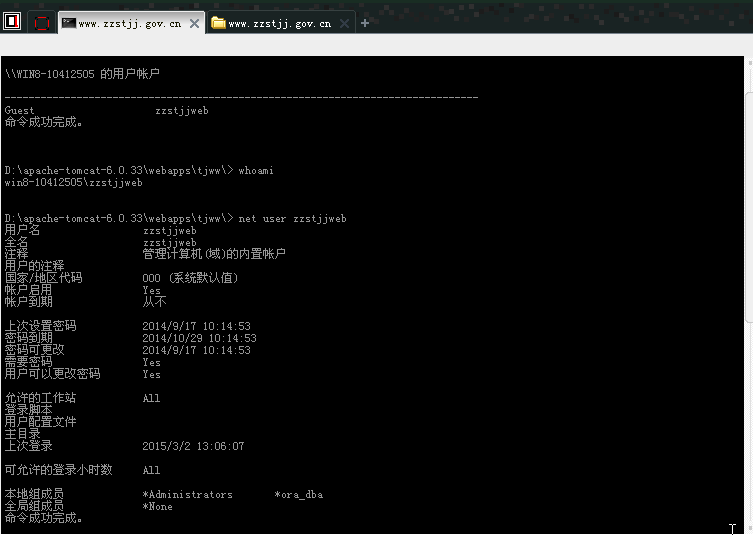Image resolution: width=753 pixels, height=535 pixels.
Task: Click the 000 (系统默认值) country code value
Action: (x=190, y=278)
